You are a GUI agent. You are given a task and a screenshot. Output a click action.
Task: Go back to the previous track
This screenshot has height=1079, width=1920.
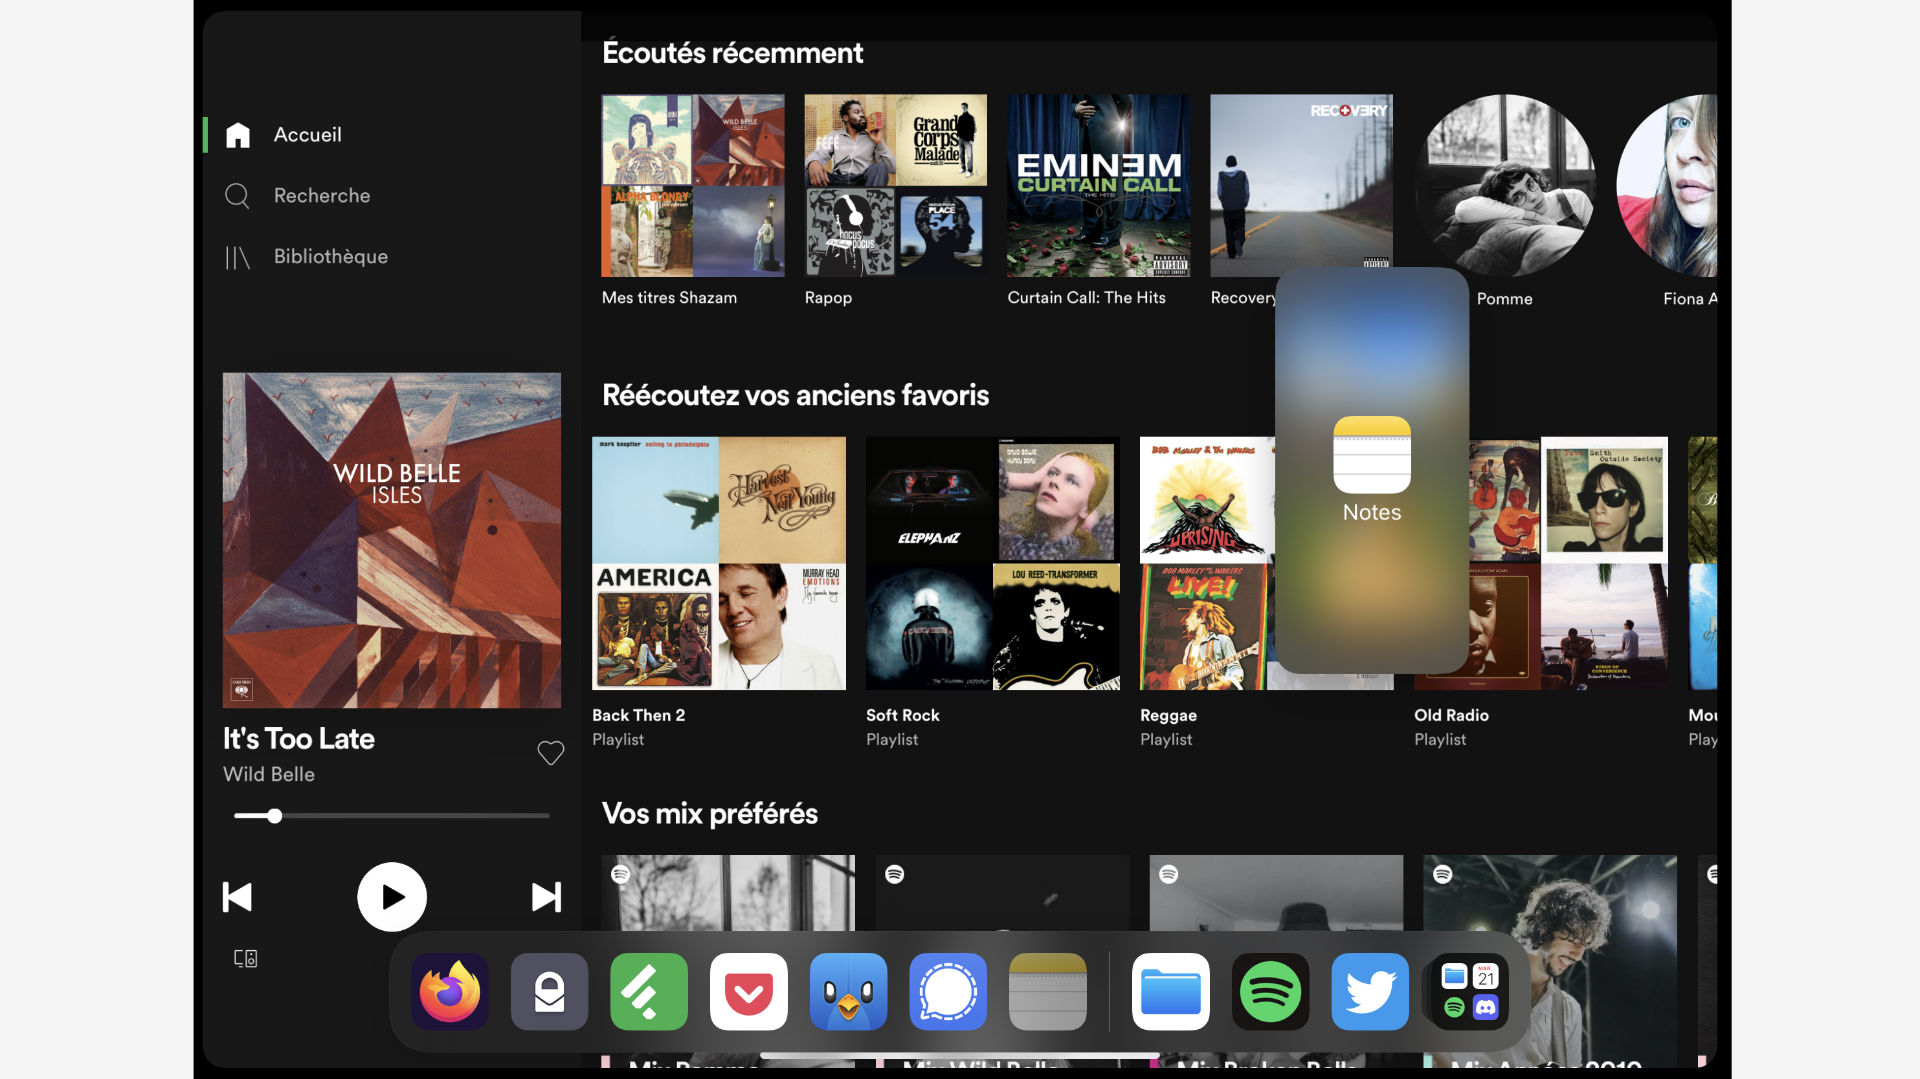pyautogui.click(x=237, y=897)
